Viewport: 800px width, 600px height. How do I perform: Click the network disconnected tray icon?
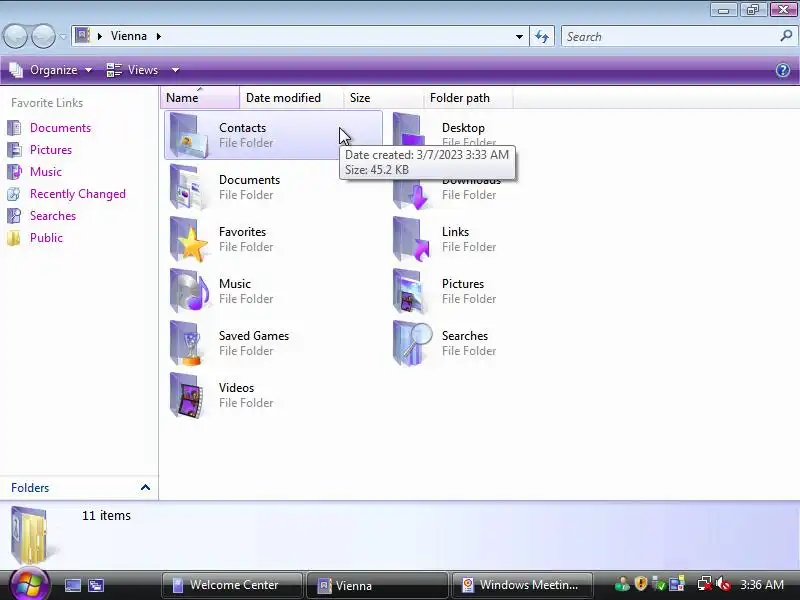tap(705, 584)
